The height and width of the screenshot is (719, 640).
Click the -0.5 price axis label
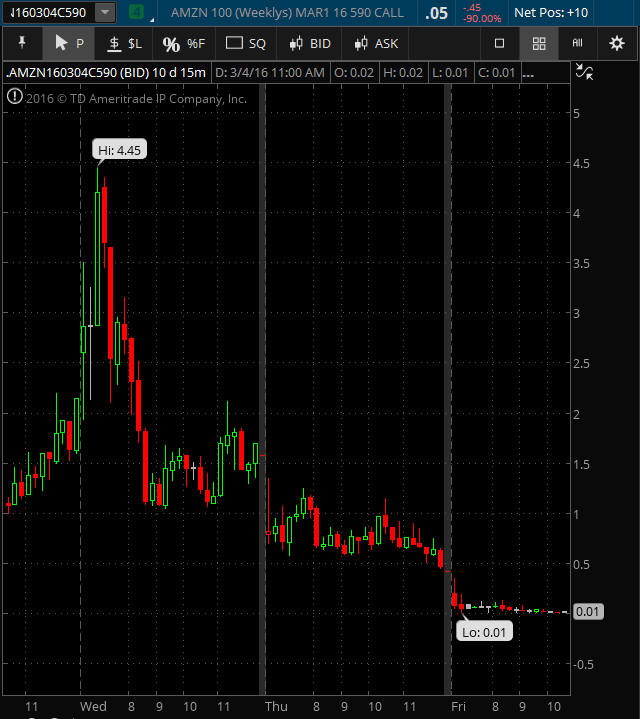(583, 664)
